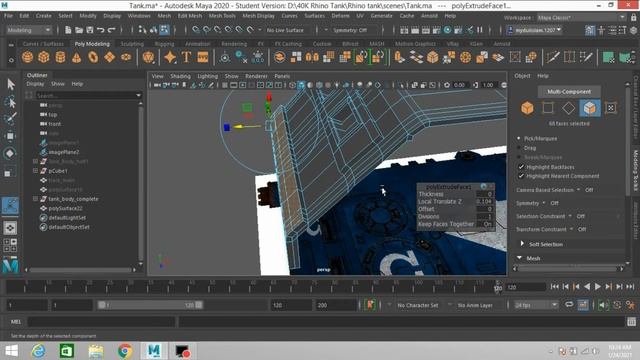This screenshot has width=640, height=360.
Task: Open the Modeling menu set dropdown
Action: 29,30
